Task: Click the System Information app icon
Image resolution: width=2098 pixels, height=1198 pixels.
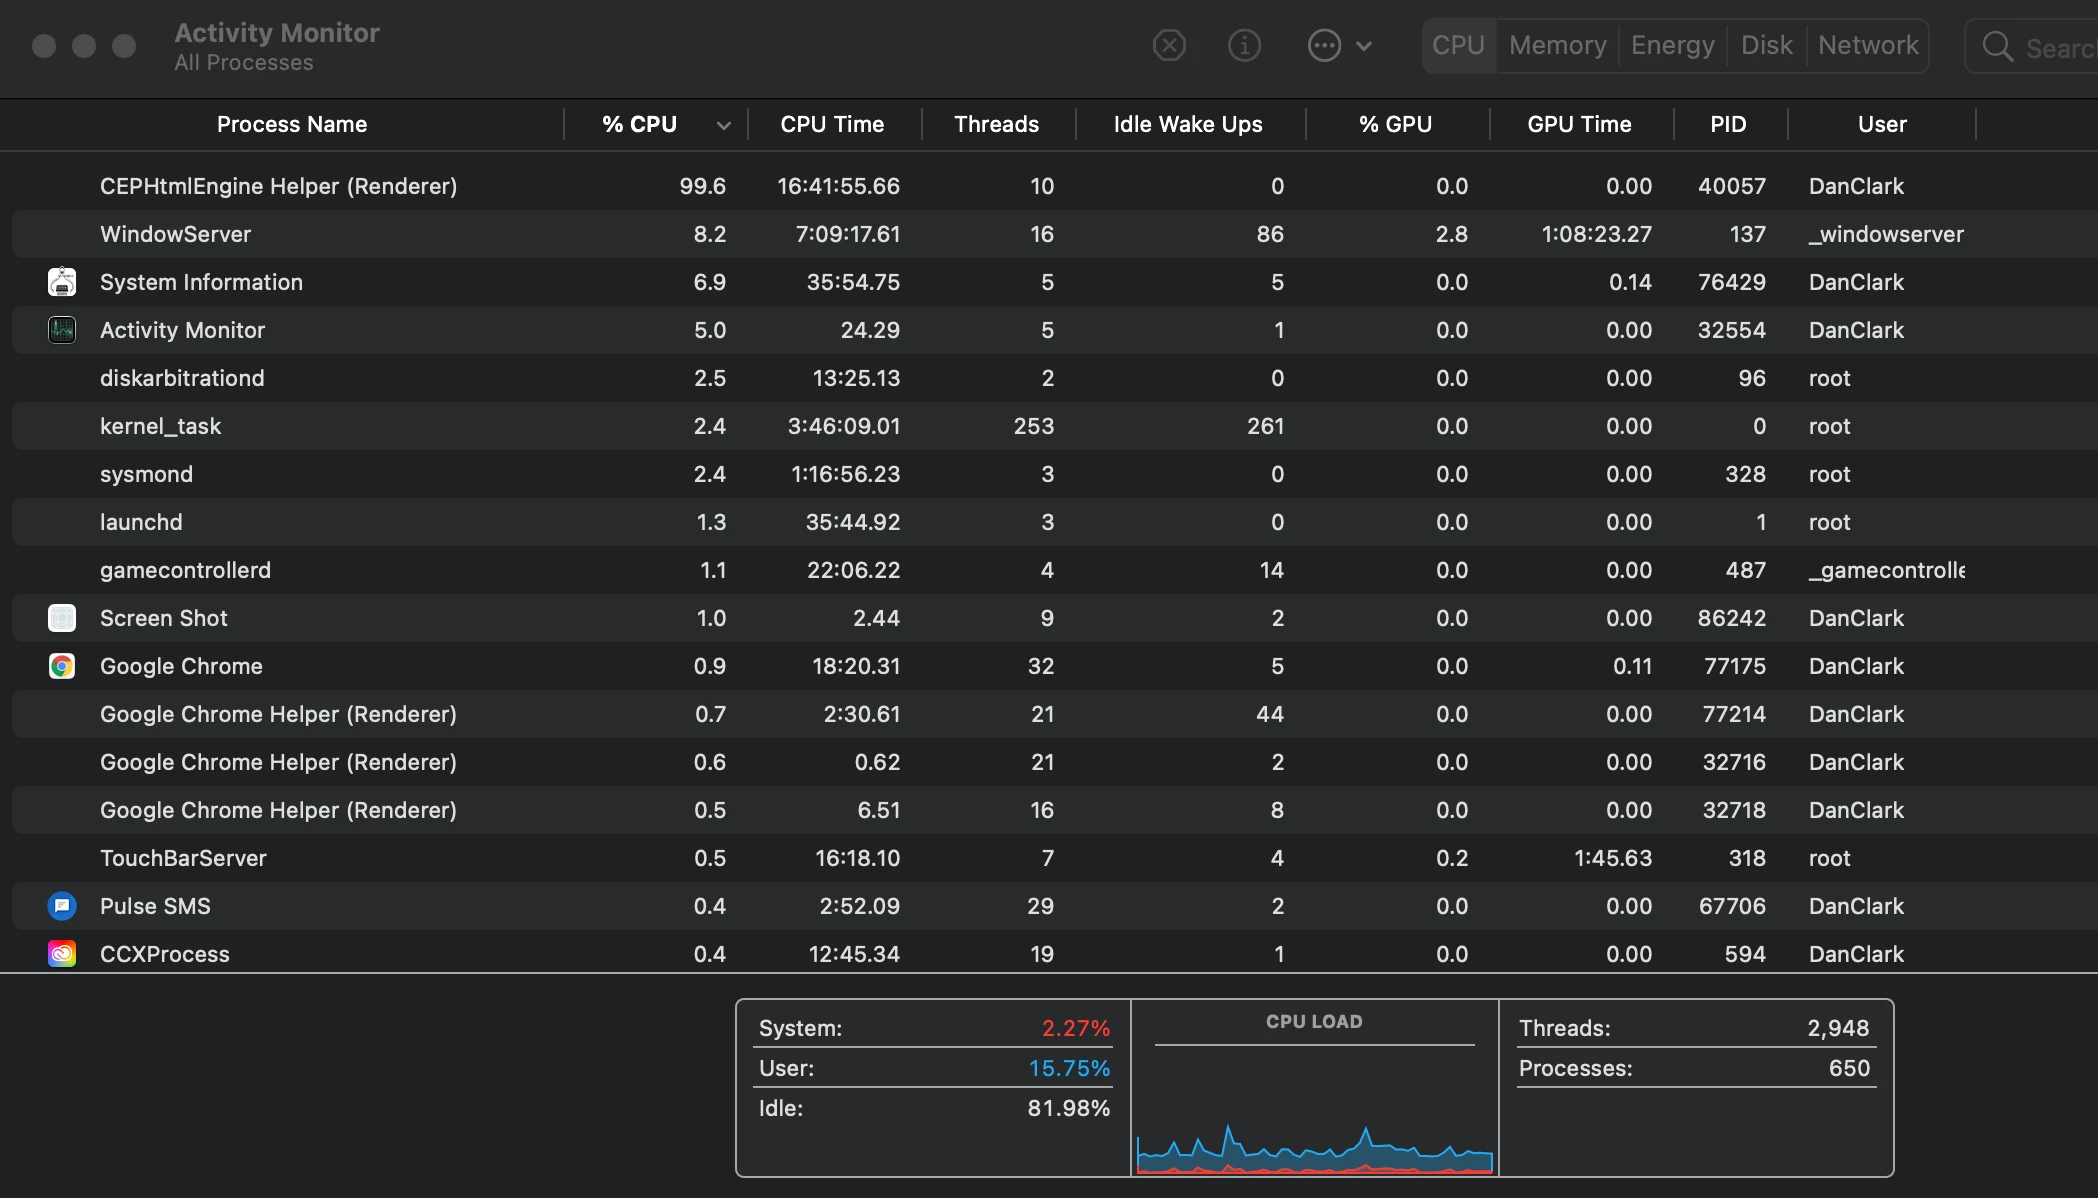Action: click(x=62, y=282)
